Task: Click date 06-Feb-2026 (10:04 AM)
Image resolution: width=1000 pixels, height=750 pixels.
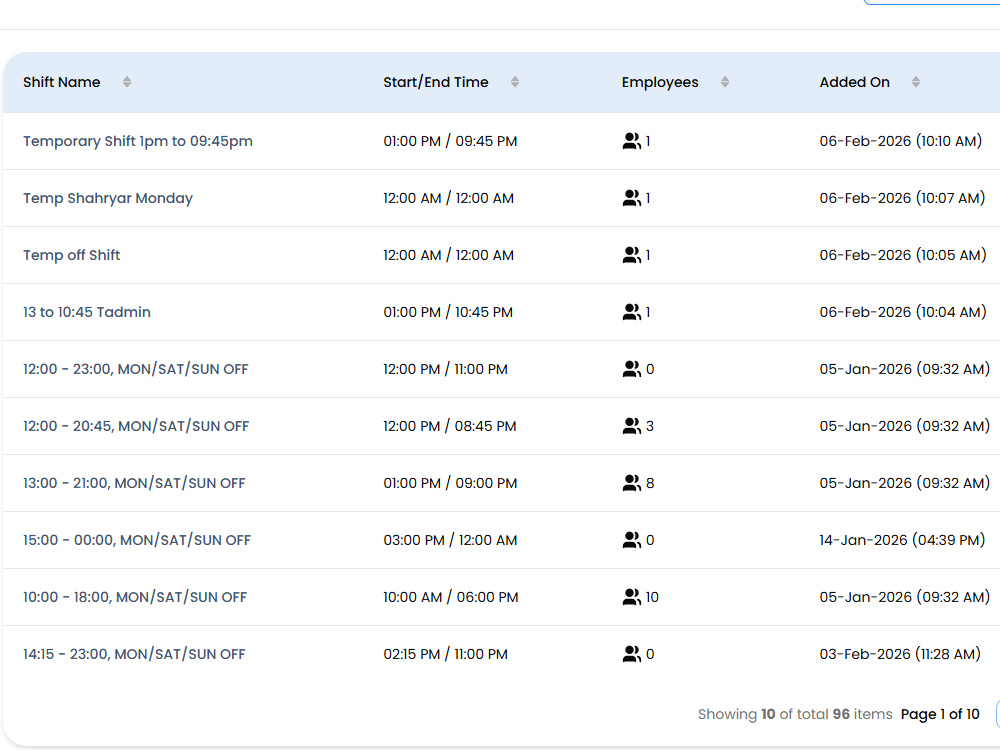Action: (903, 312)
